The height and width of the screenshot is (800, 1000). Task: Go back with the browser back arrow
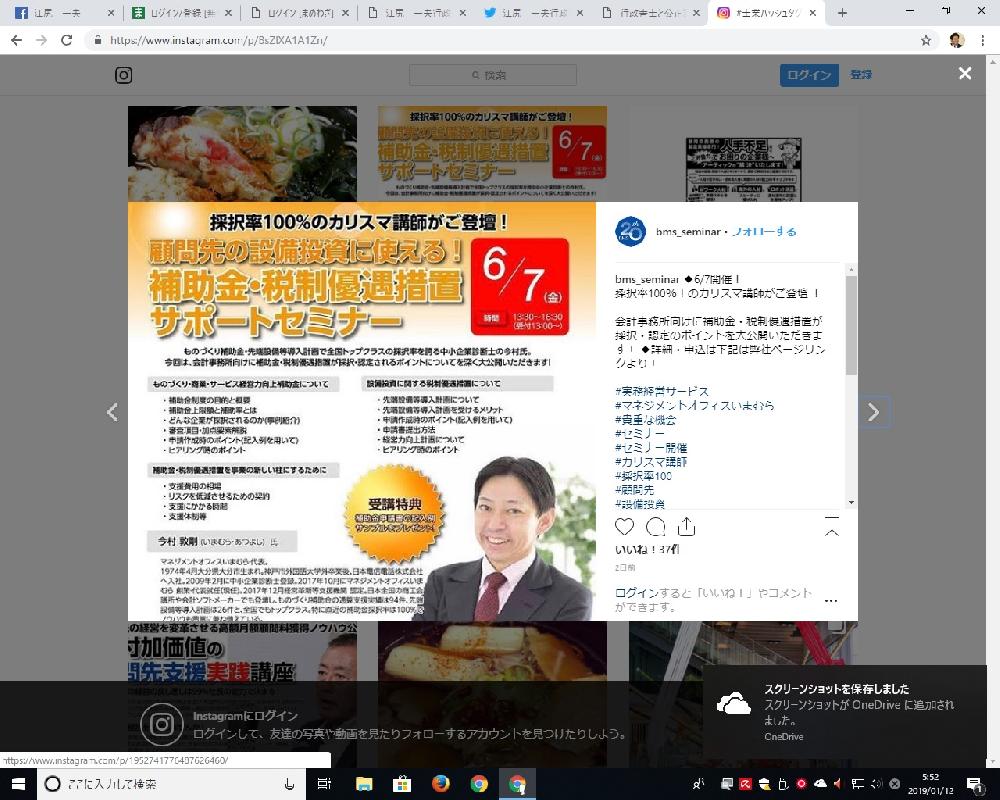[17, 40]
